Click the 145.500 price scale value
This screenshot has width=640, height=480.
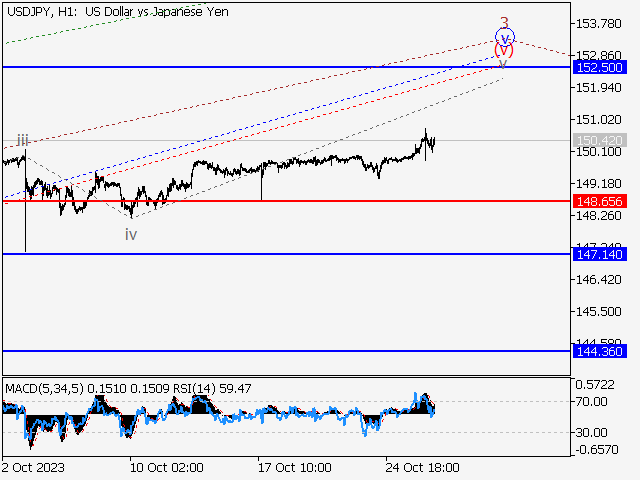[598, 311]
